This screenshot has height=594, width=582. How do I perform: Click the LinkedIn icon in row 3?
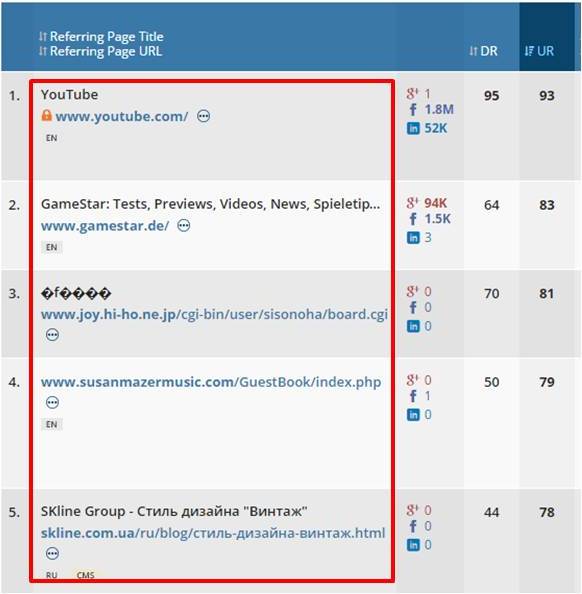point(413,326)
